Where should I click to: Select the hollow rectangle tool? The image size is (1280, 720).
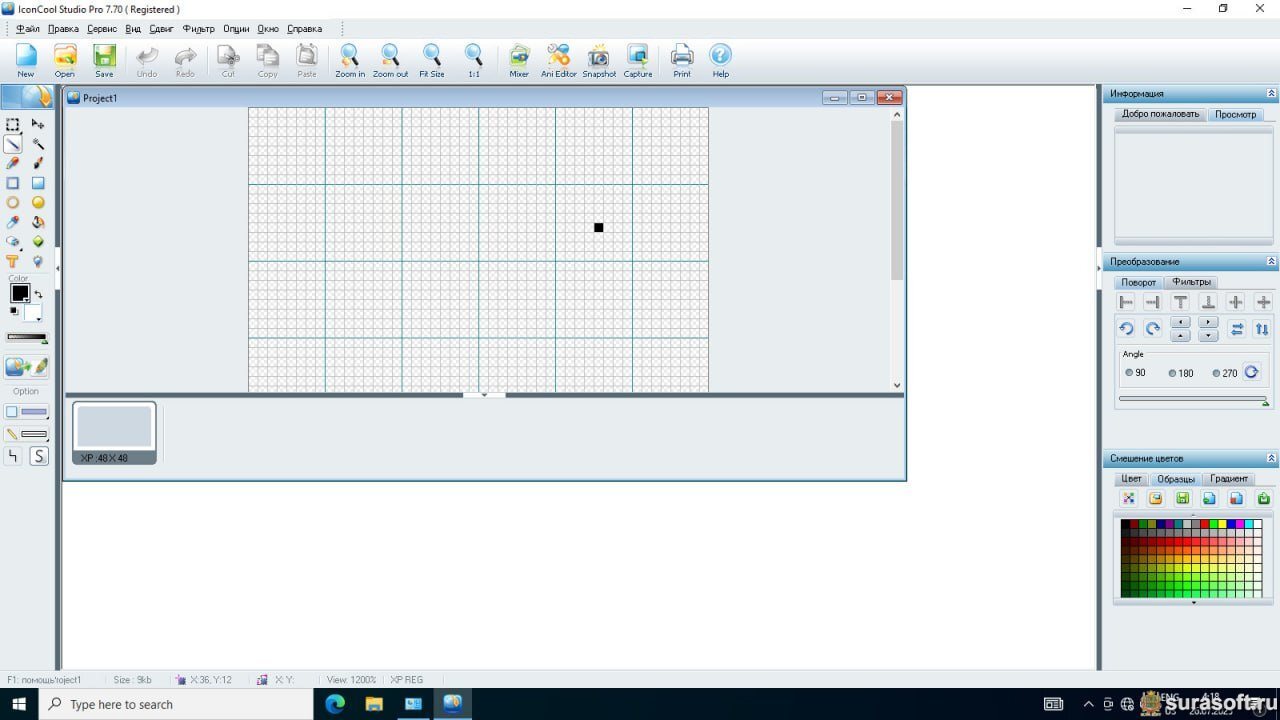13,183
